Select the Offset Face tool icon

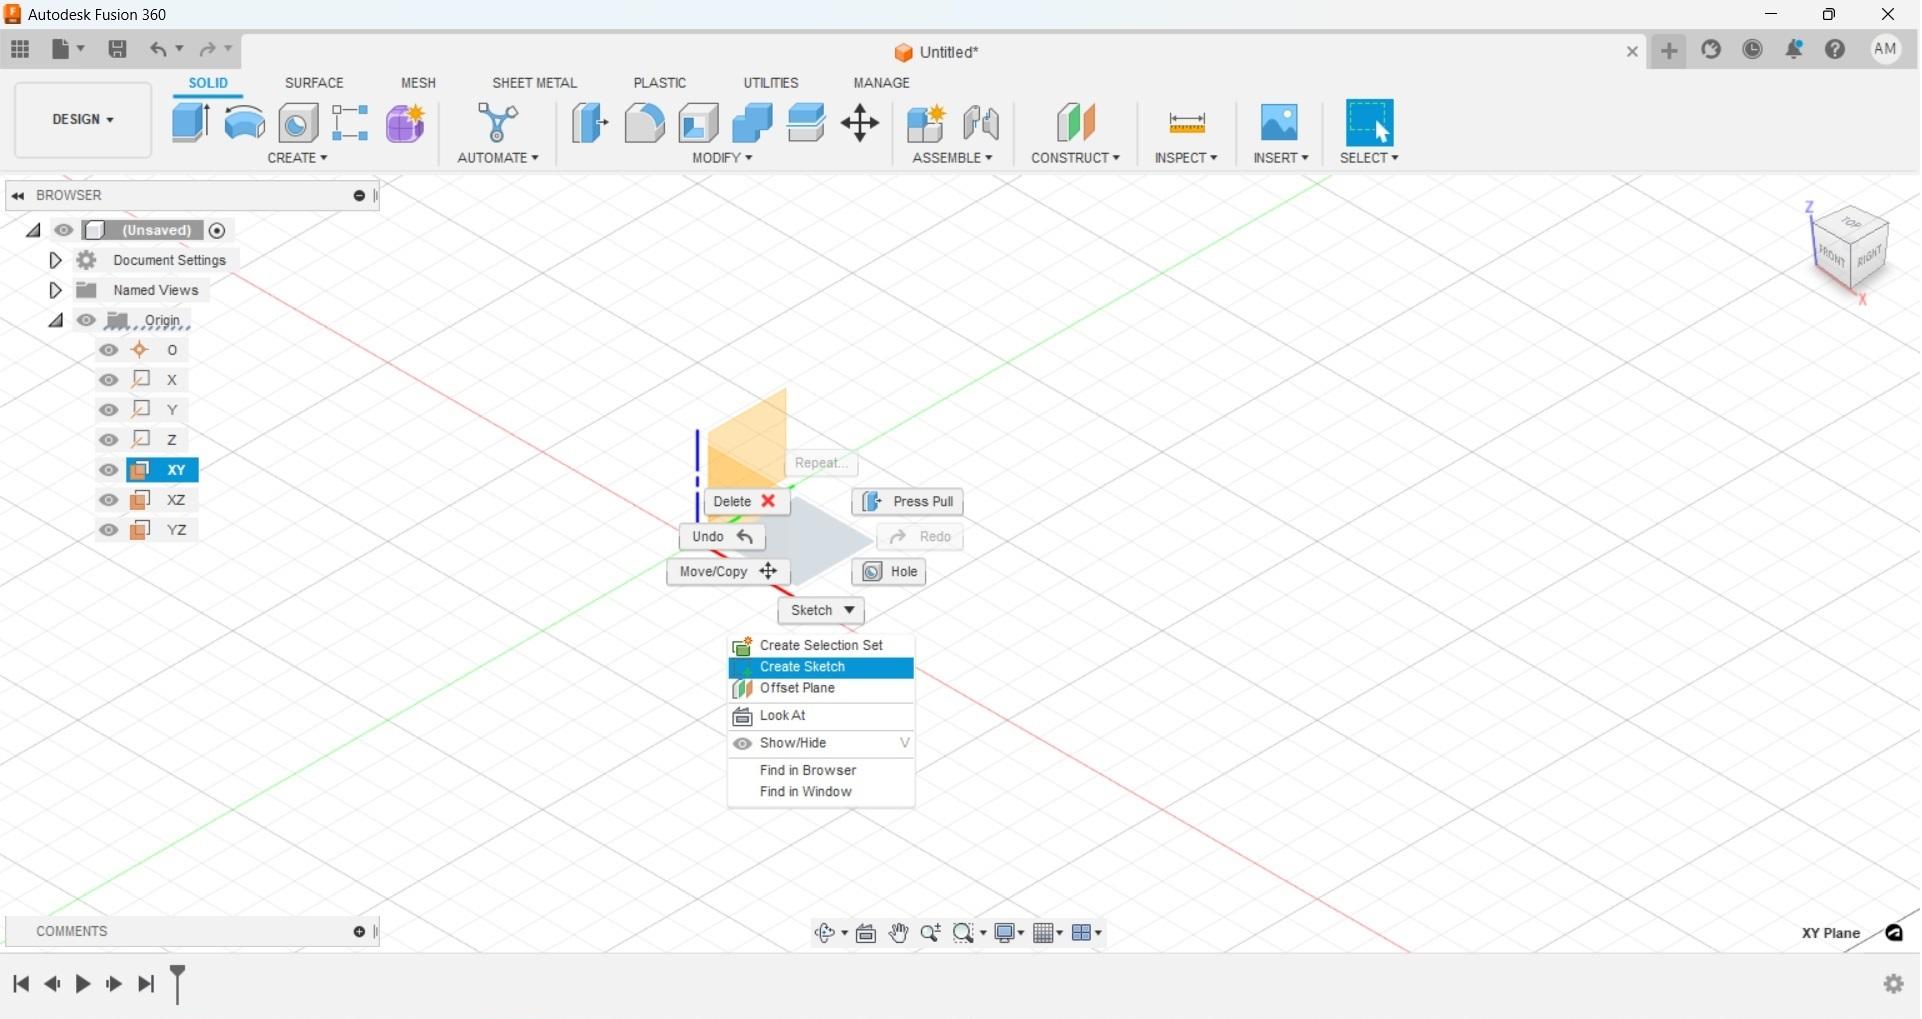tap(807, 123)
